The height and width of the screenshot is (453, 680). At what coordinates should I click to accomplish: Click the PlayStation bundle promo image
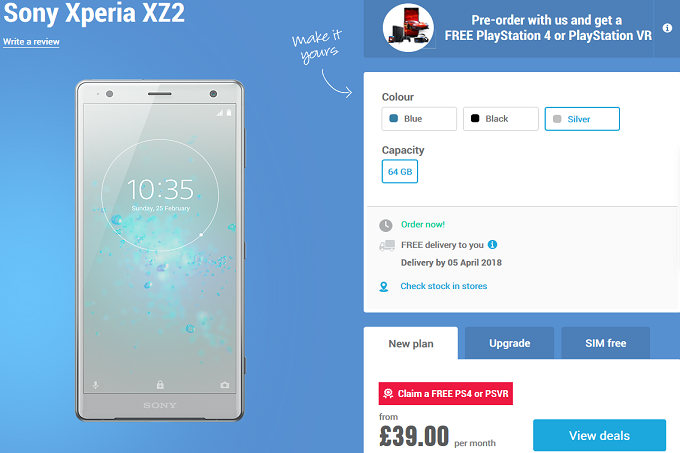pos(408,28)
